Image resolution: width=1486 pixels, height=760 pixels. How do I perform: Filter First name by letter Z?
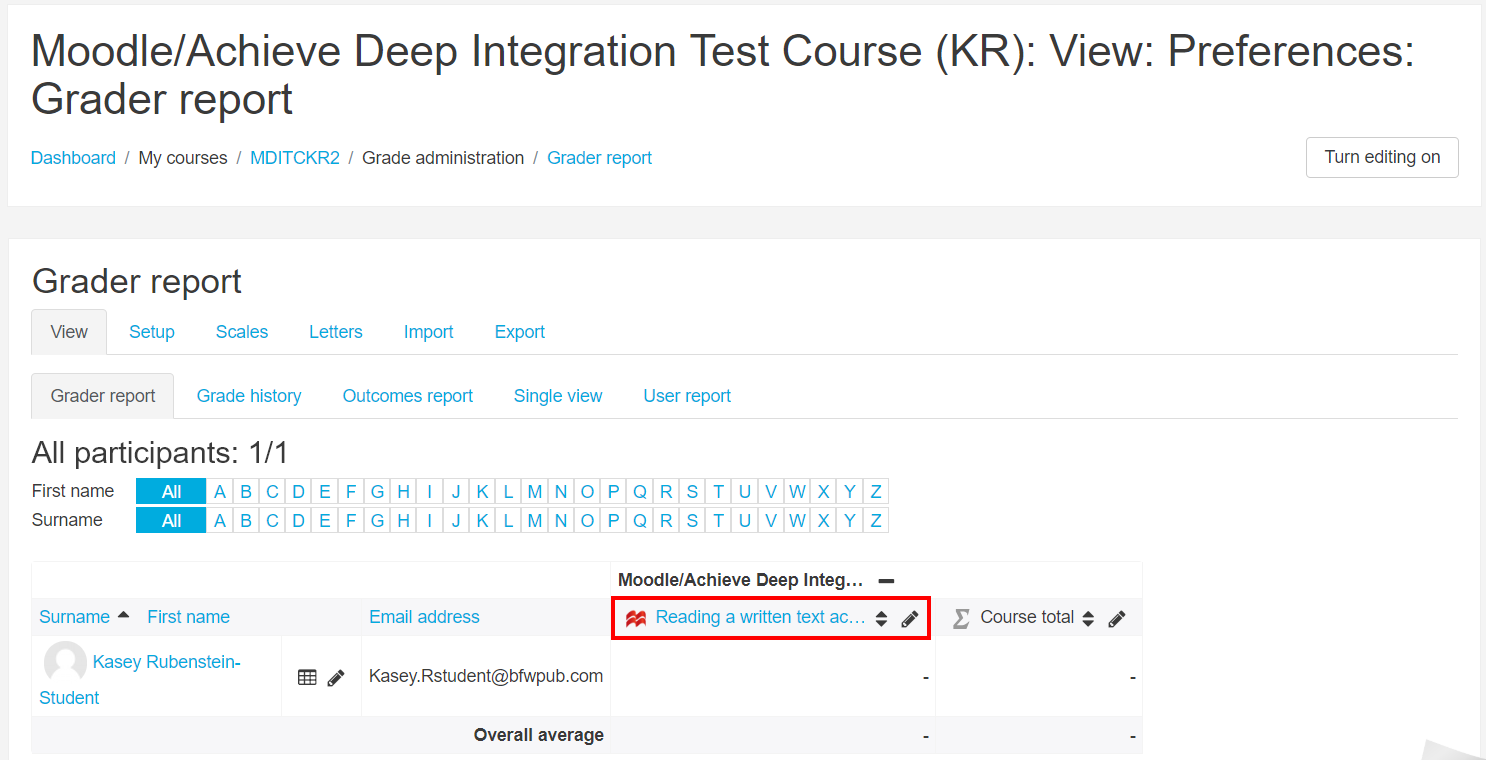[875, 491]
